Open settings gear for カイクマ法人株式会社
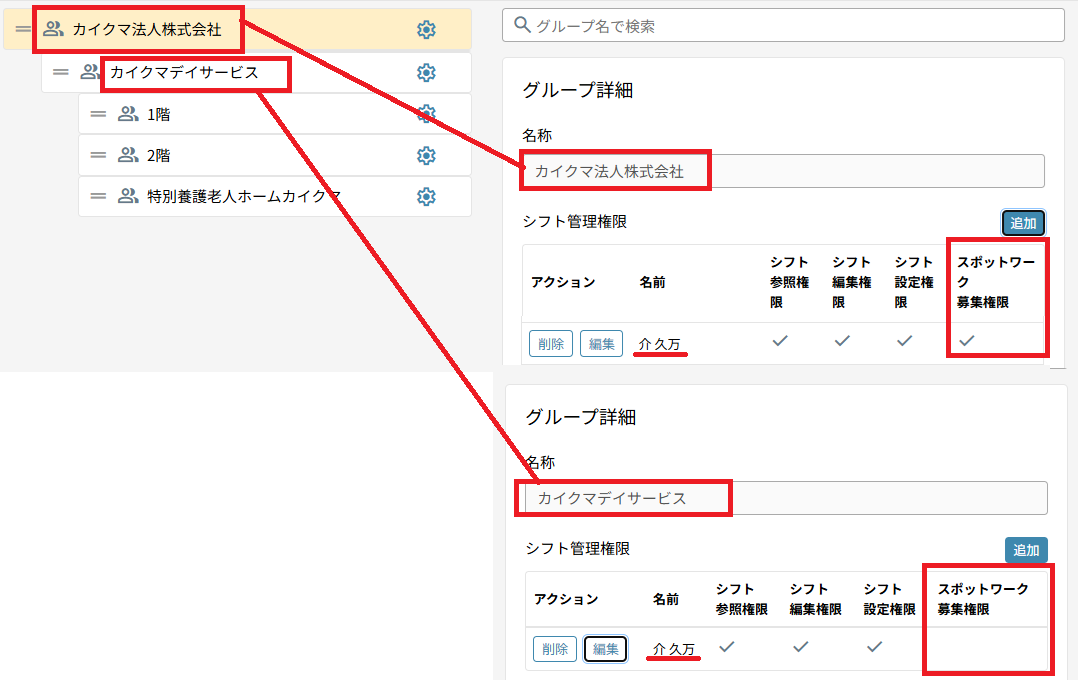This screenshot has height=680, width=1078. point(426,30)
